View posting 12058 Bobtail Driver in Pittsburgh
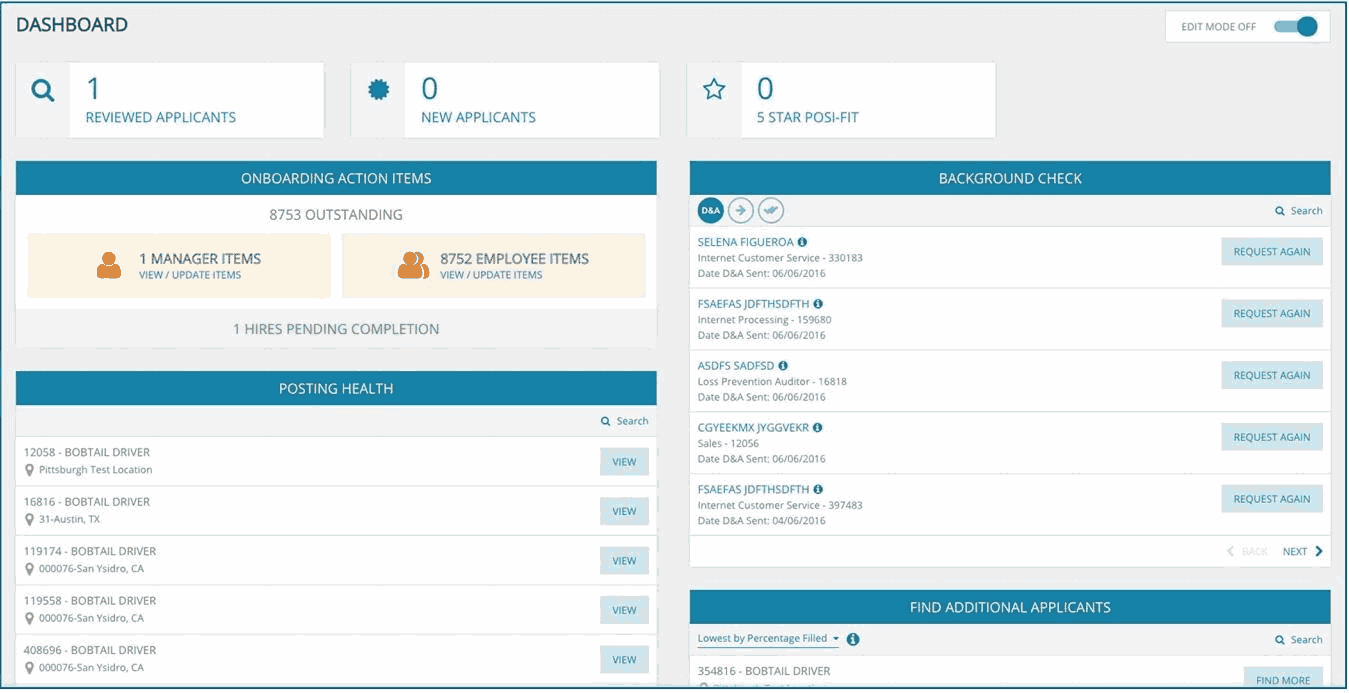This screenshot has width=1349, height=693. point(624,461)
